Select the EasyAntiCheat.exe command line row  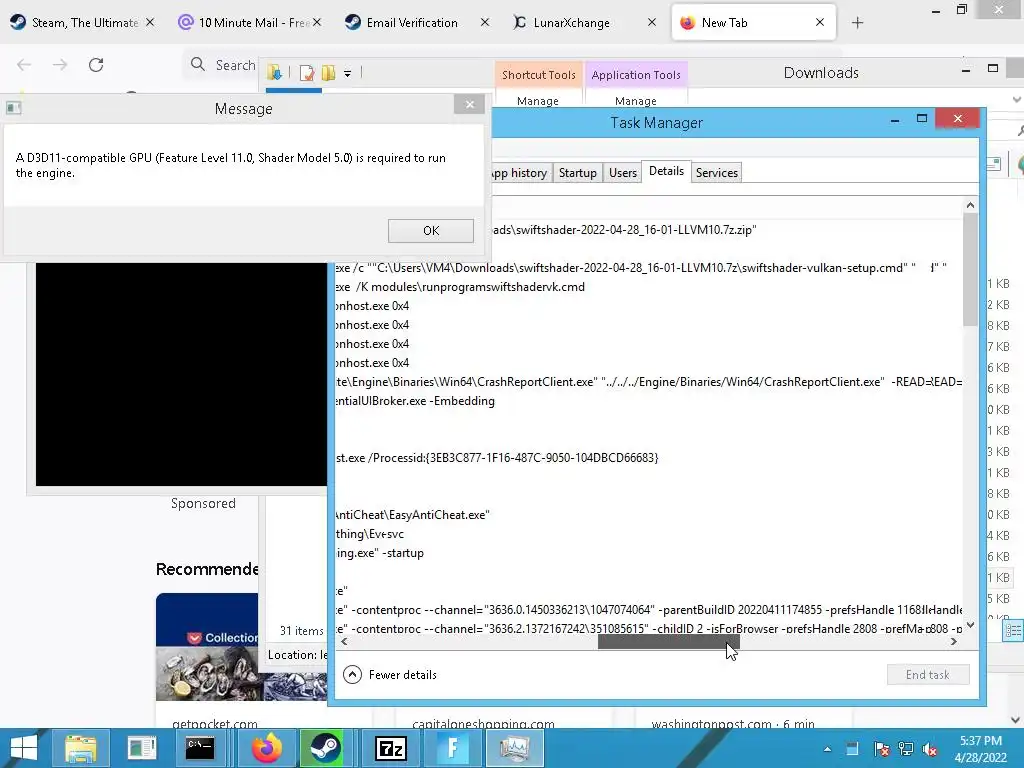pos(649,515)
